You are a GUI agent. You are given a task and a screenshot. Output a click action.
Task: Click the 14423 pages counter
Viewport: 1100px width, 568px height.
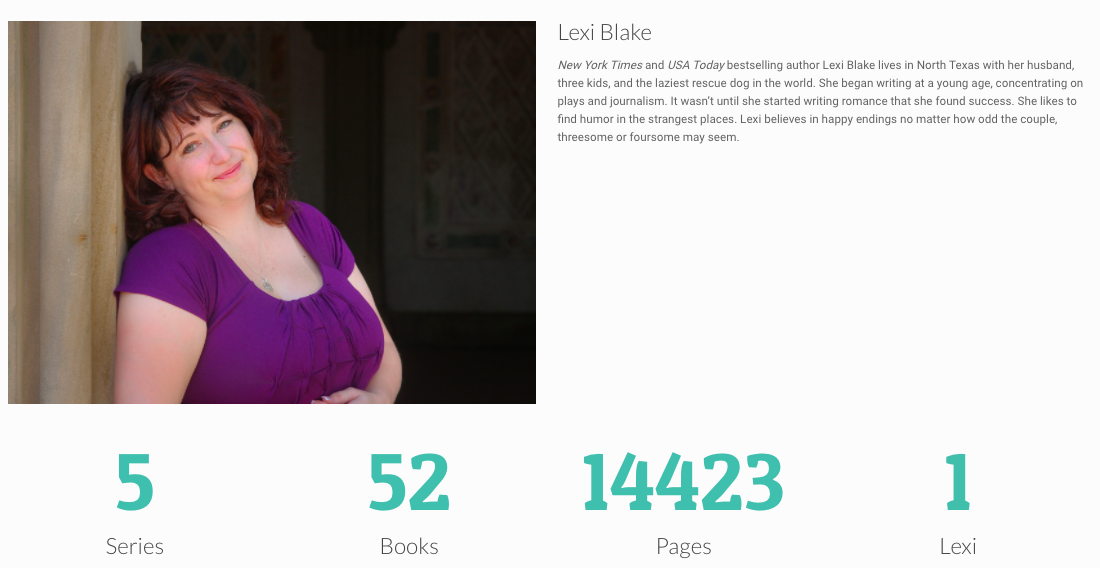coord(683,482)
